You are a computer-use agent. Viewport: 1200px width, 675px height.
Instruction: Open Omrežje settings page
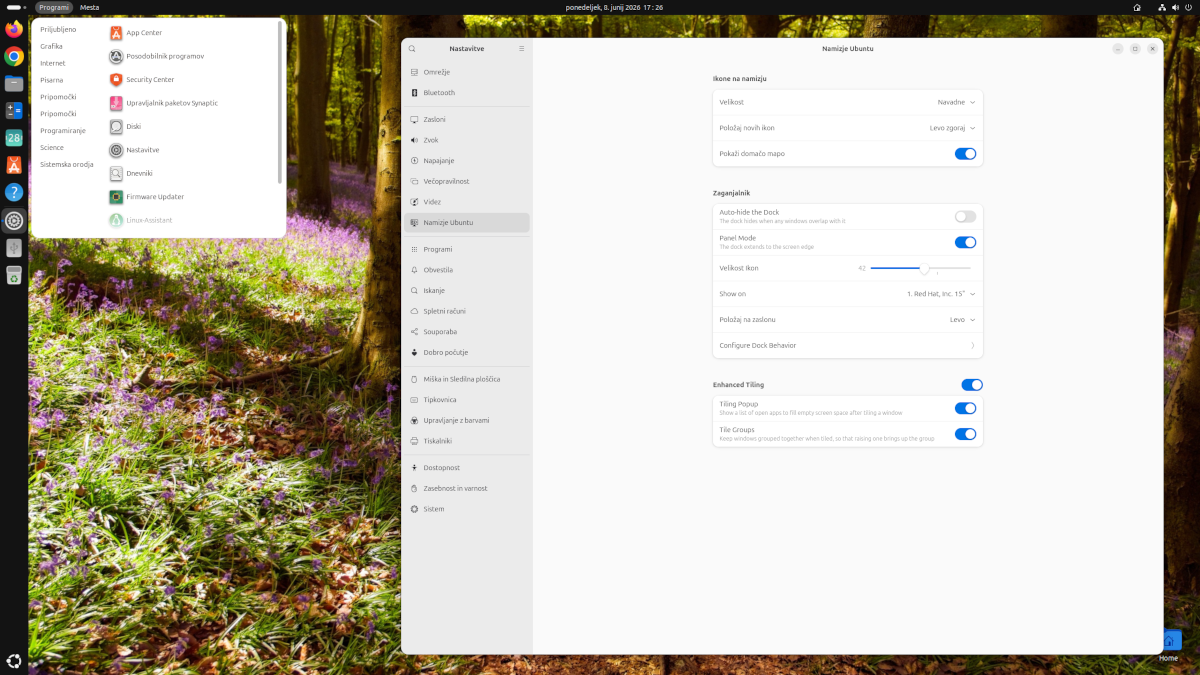click(467, 72)
